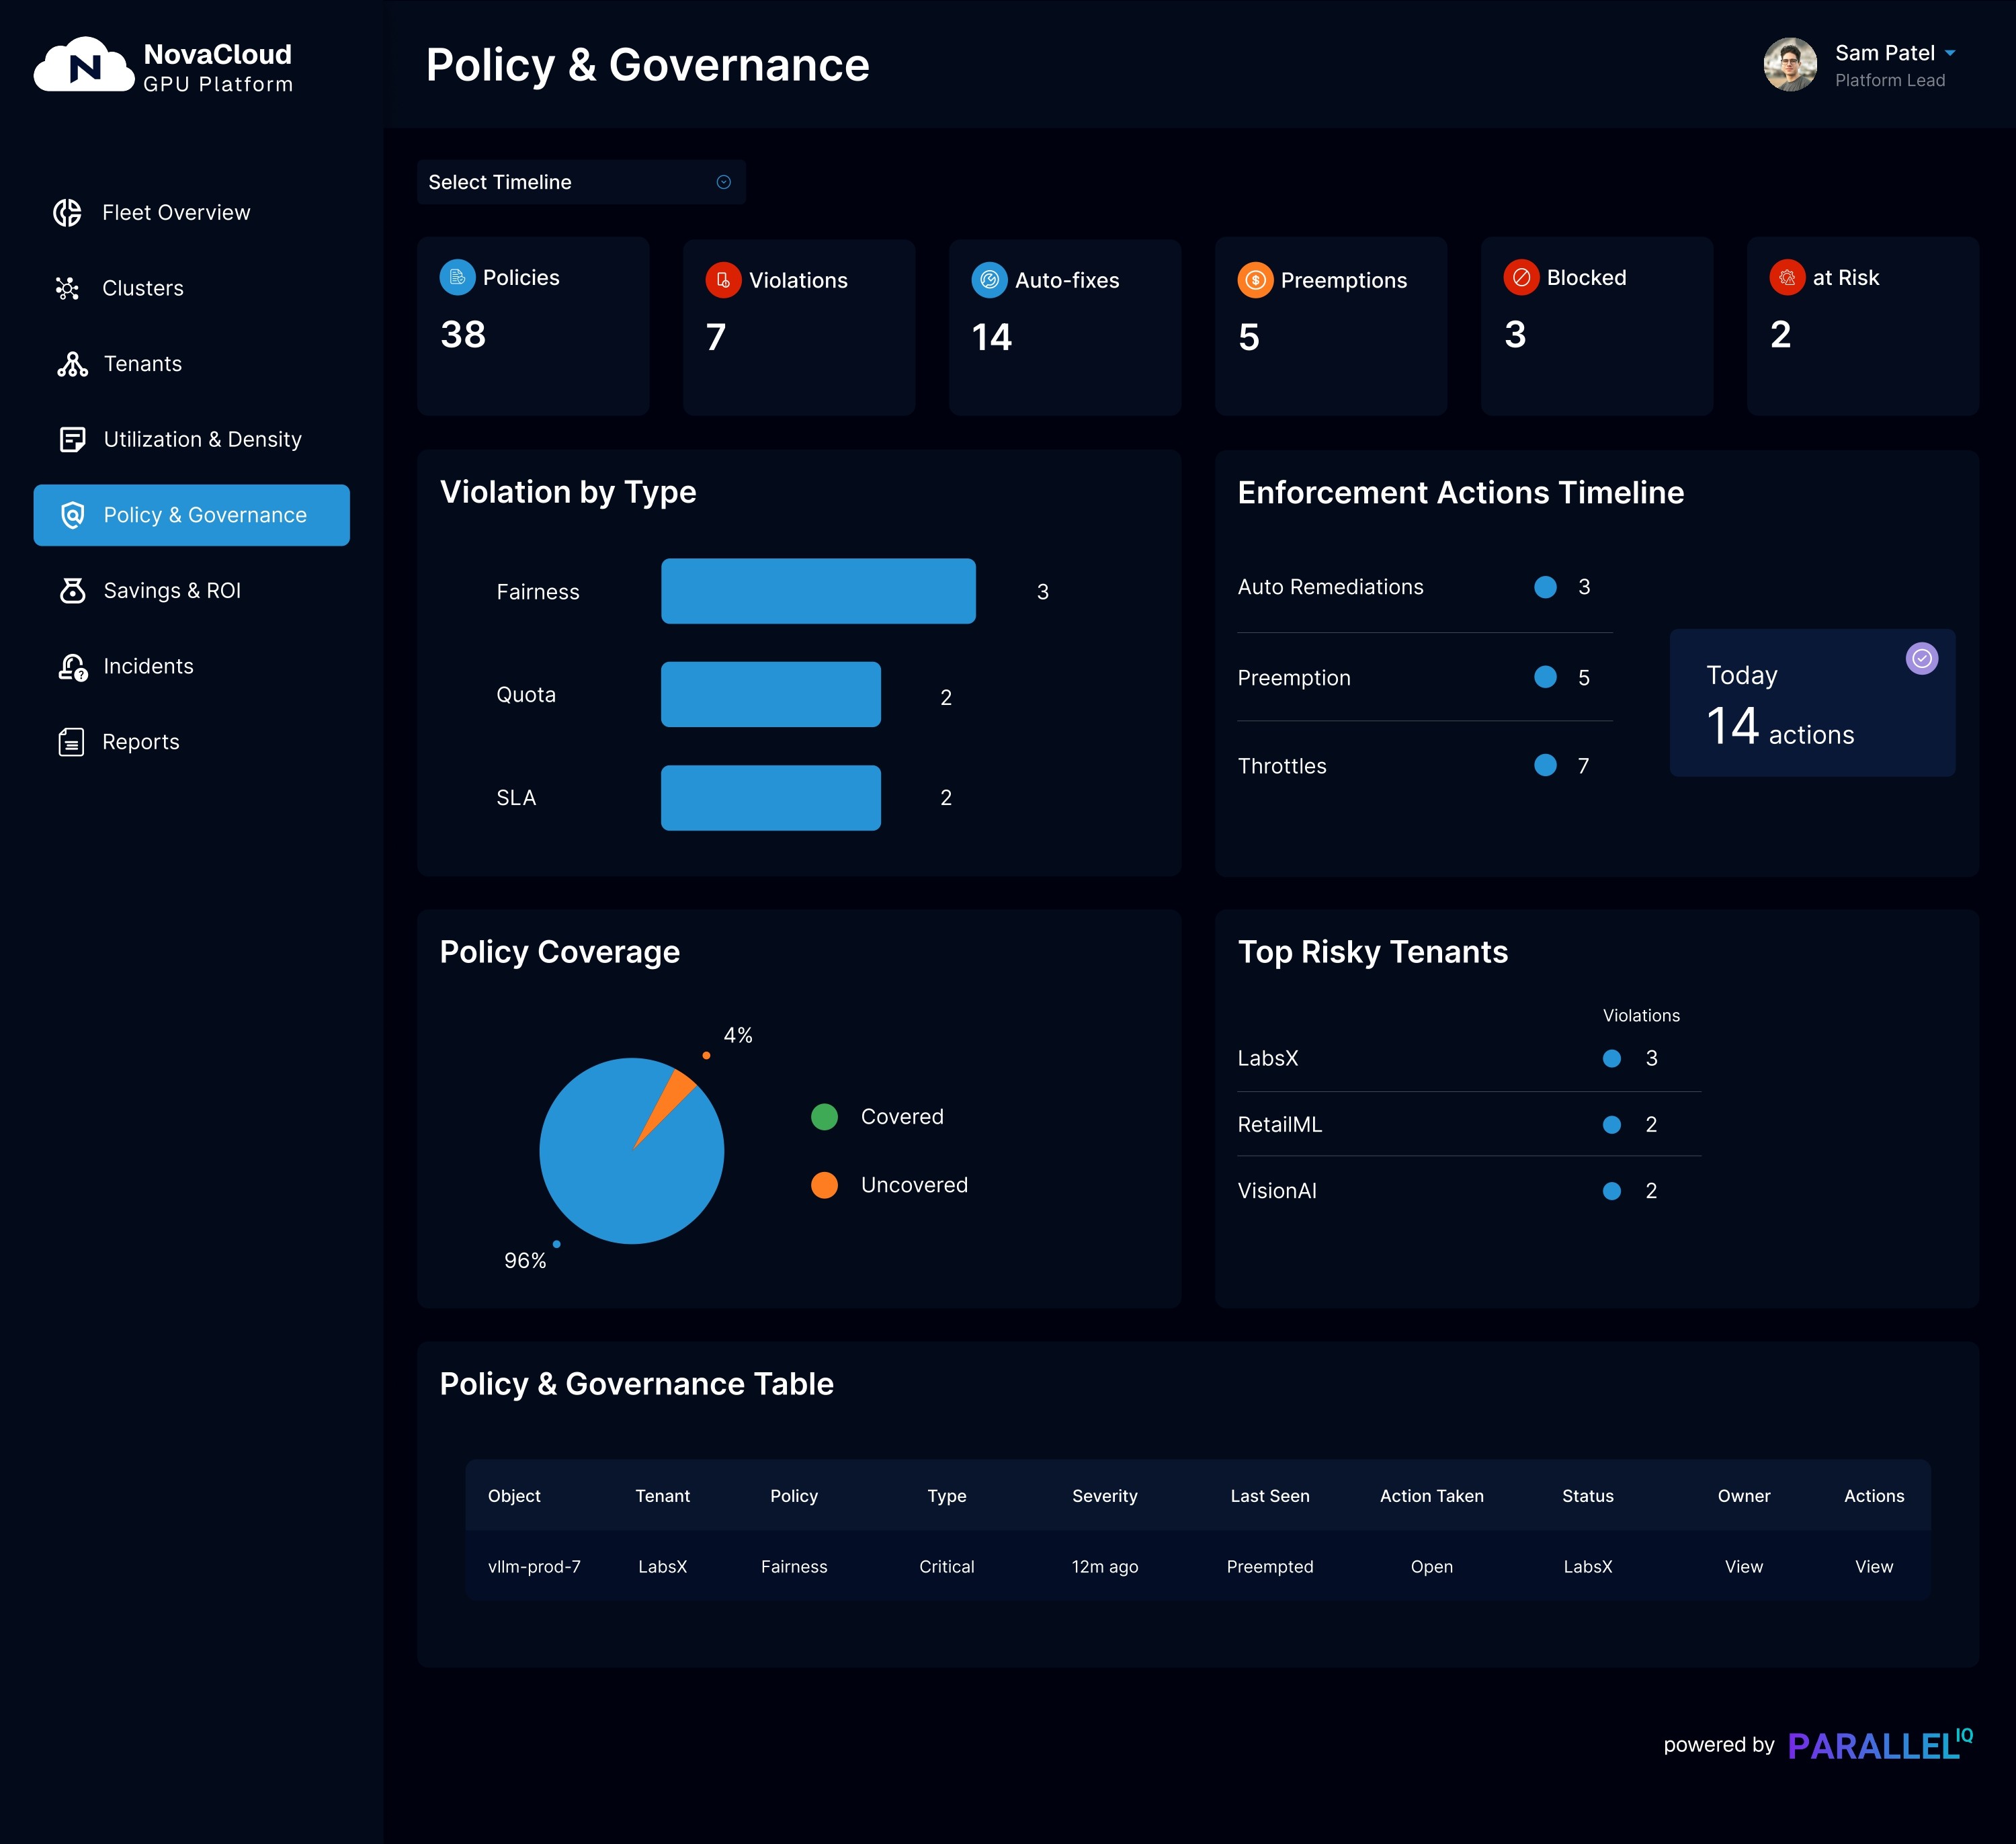Image resolution: width=2016 pixels, height=1844 pixels.
Task: Click Sam Patel's profile avatar
Action: click(x=1789, y=65)
